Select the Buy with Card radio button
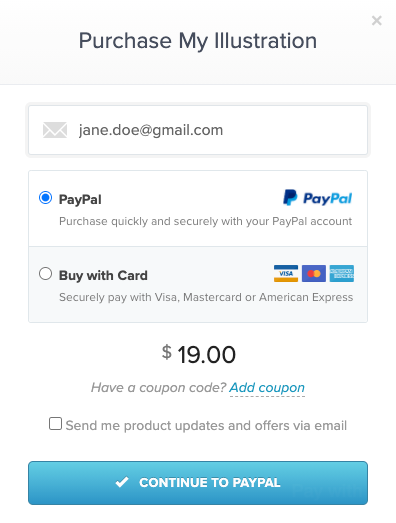Viewport: 396px width, 523px height. coord(45,274)
